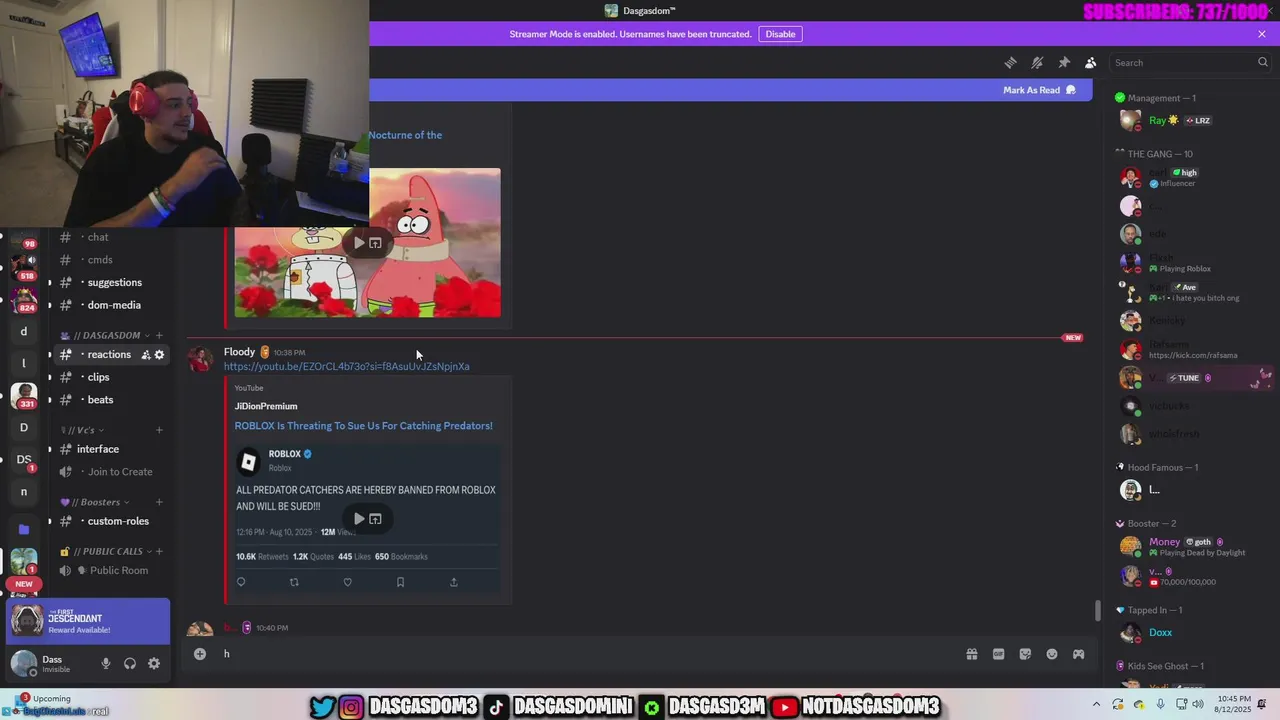Open User Settings gear icon
Screen dimensions: 1280x720
click(x=154, y=663)
